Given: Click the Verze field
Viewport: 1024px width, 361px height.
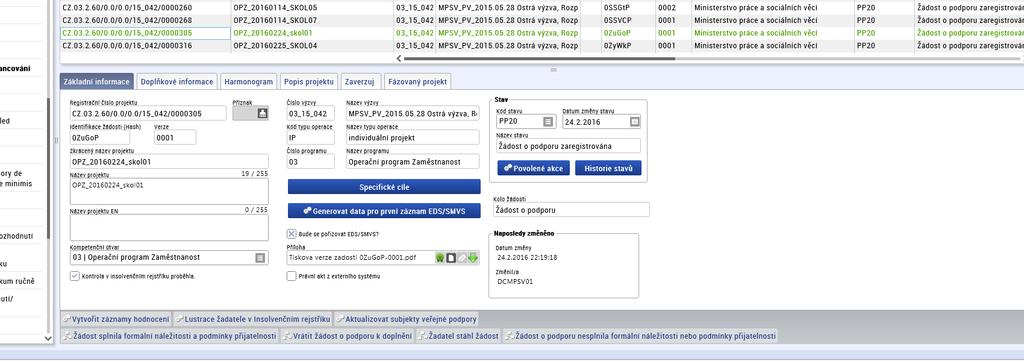Looking at the screenshot, I should pos(175,138).
